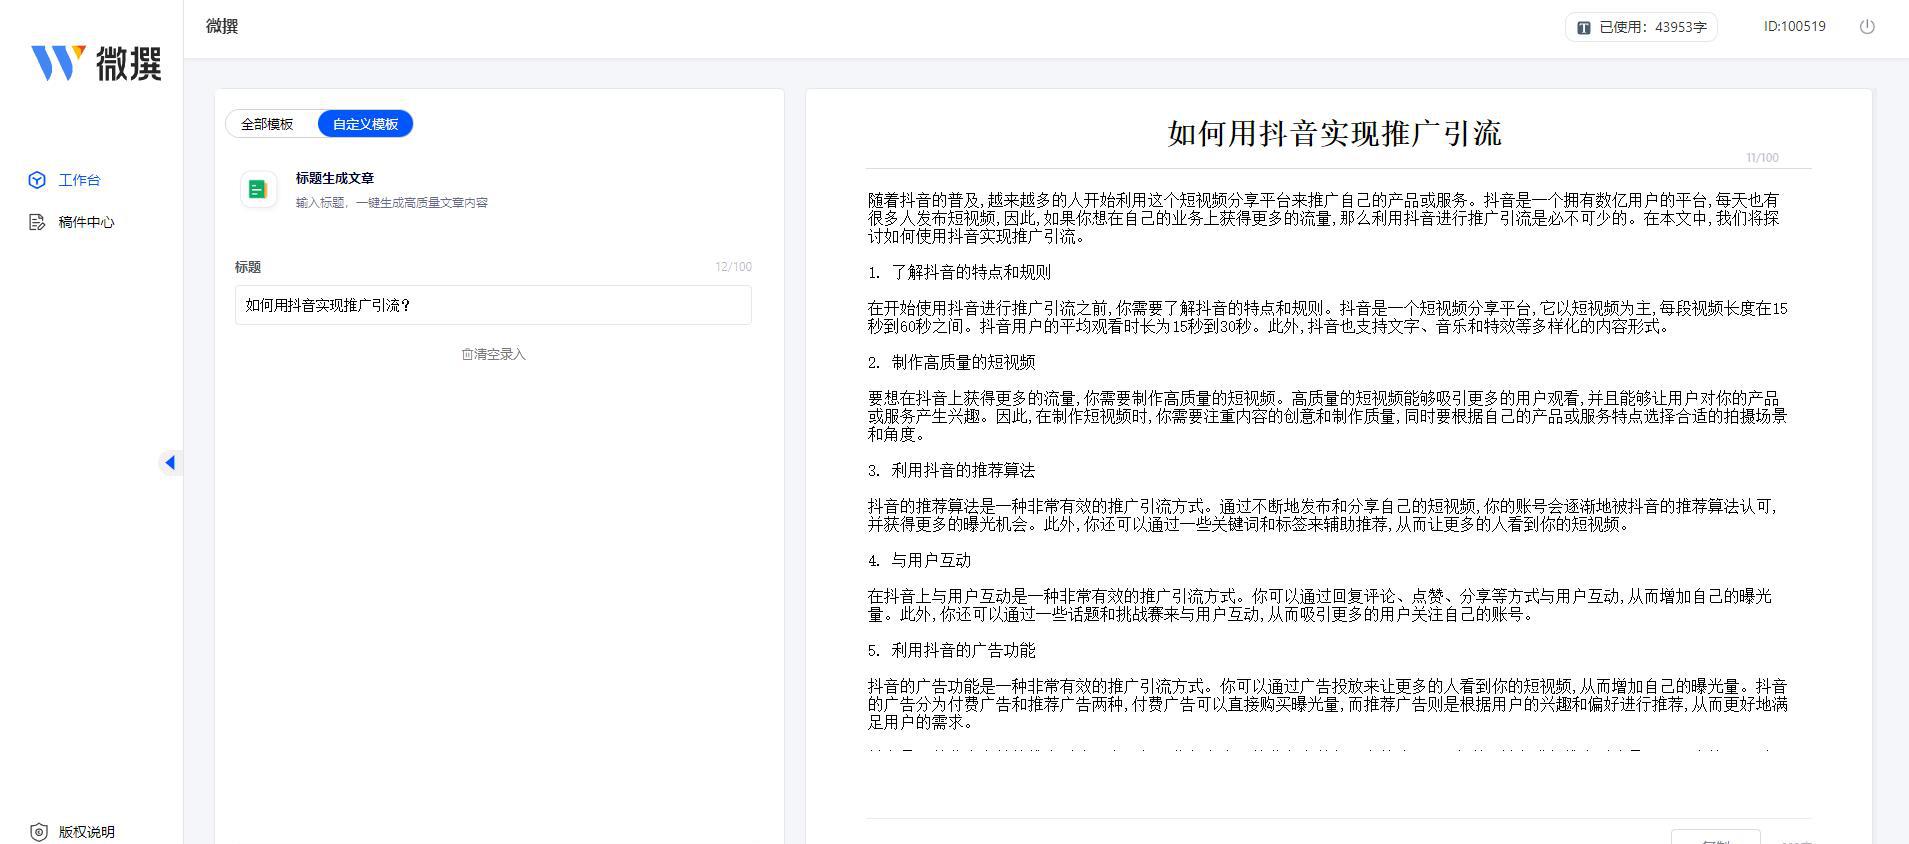Click the 已使用 word count badge
Viewport: 1909px width, 844px height.
tap(1641, 27)
